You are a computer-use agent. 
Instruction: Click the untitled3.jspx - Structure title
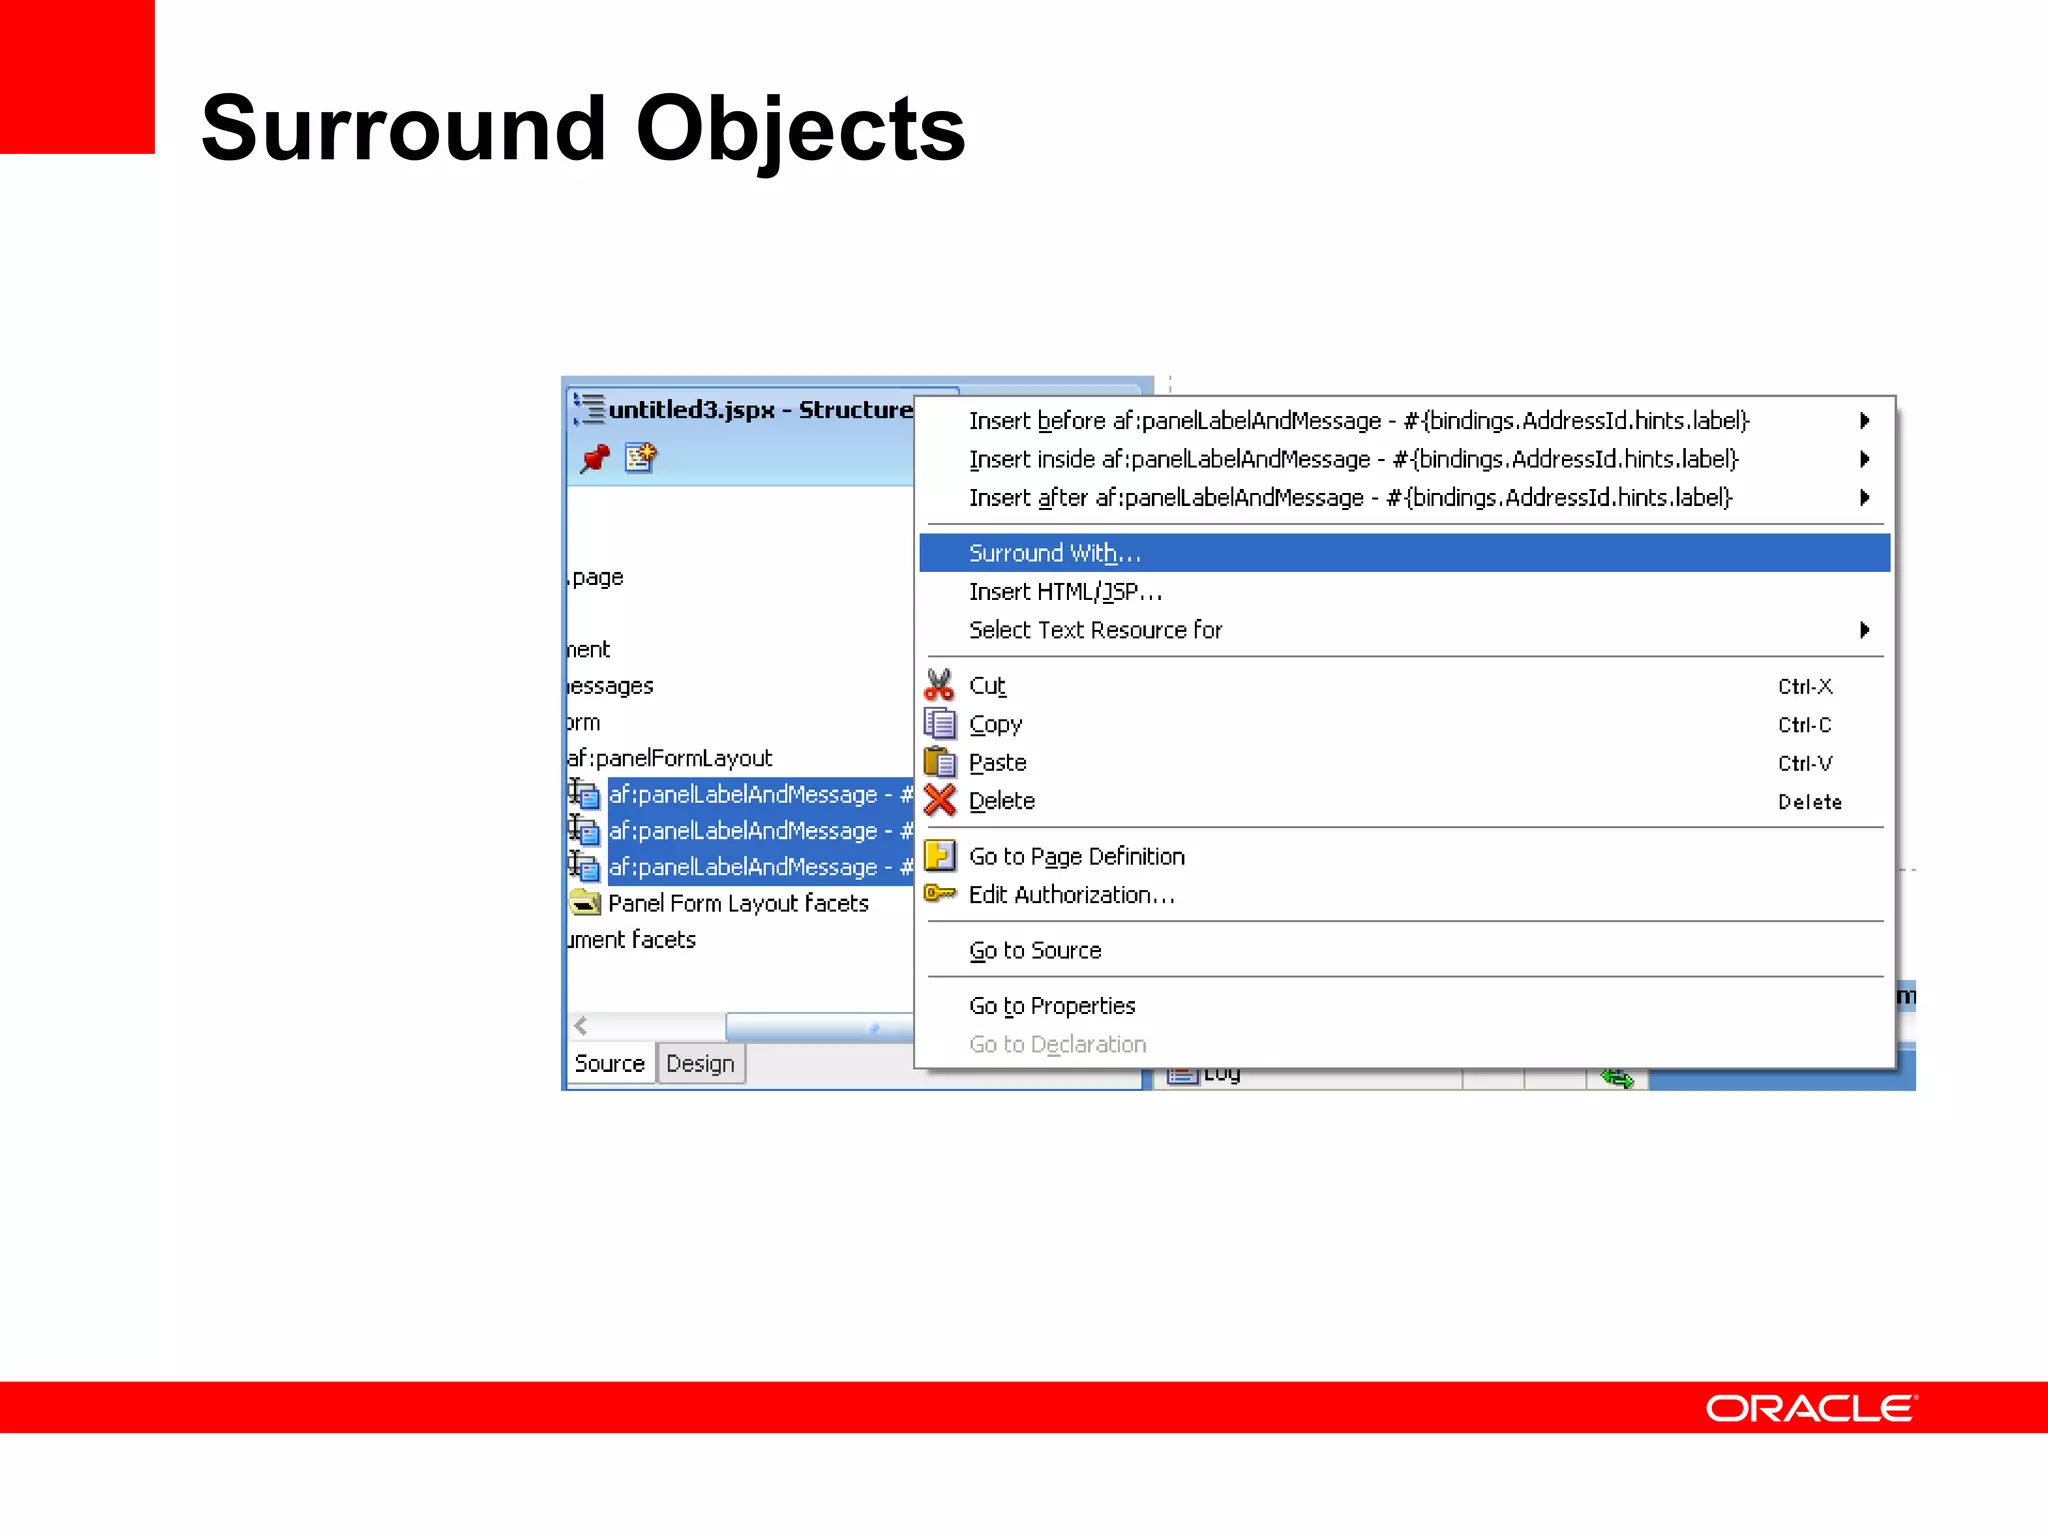(760, 410)
